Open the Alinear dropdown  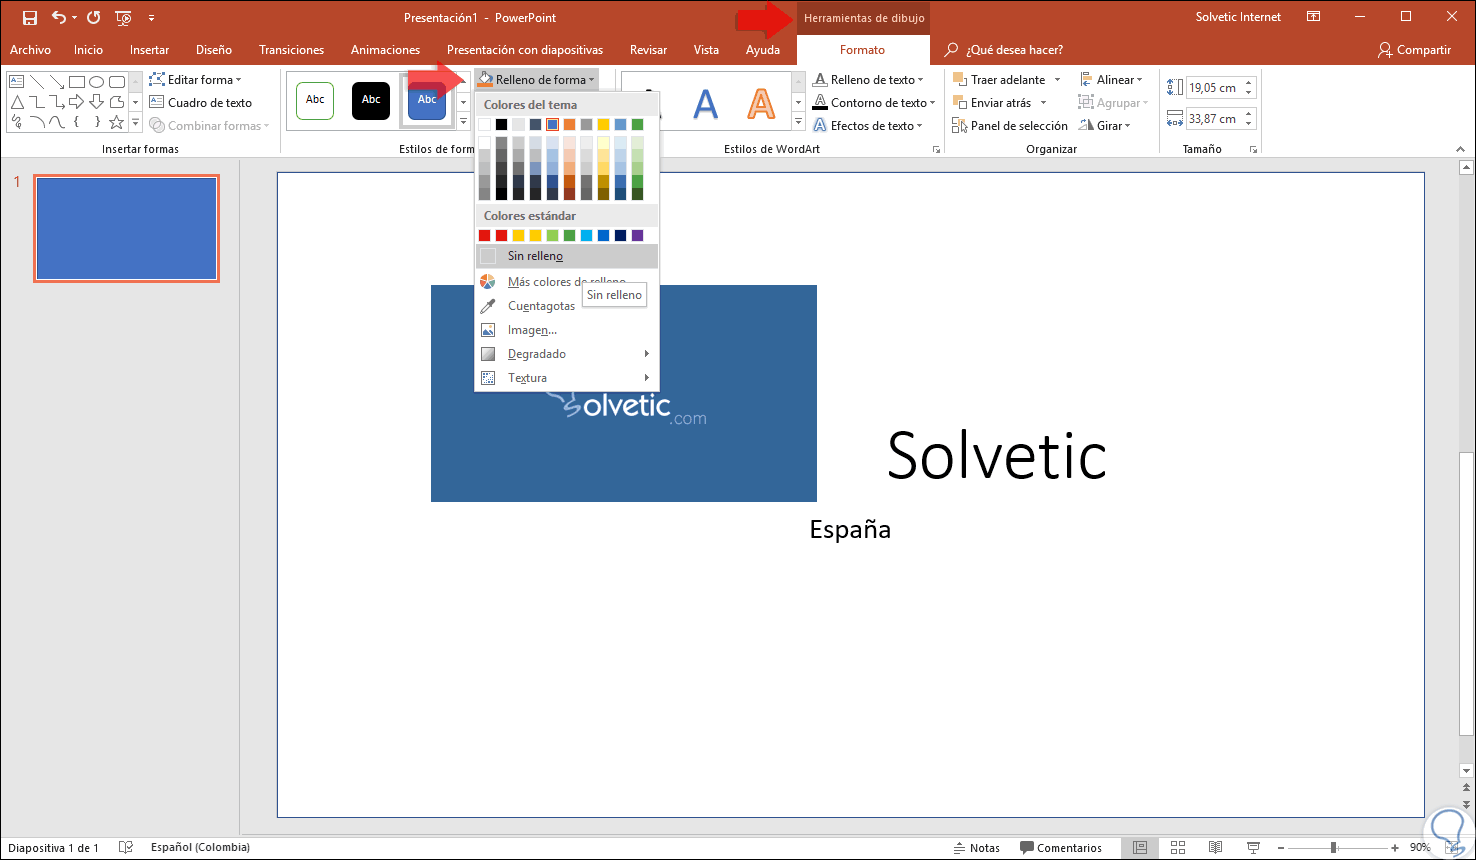1112,80
